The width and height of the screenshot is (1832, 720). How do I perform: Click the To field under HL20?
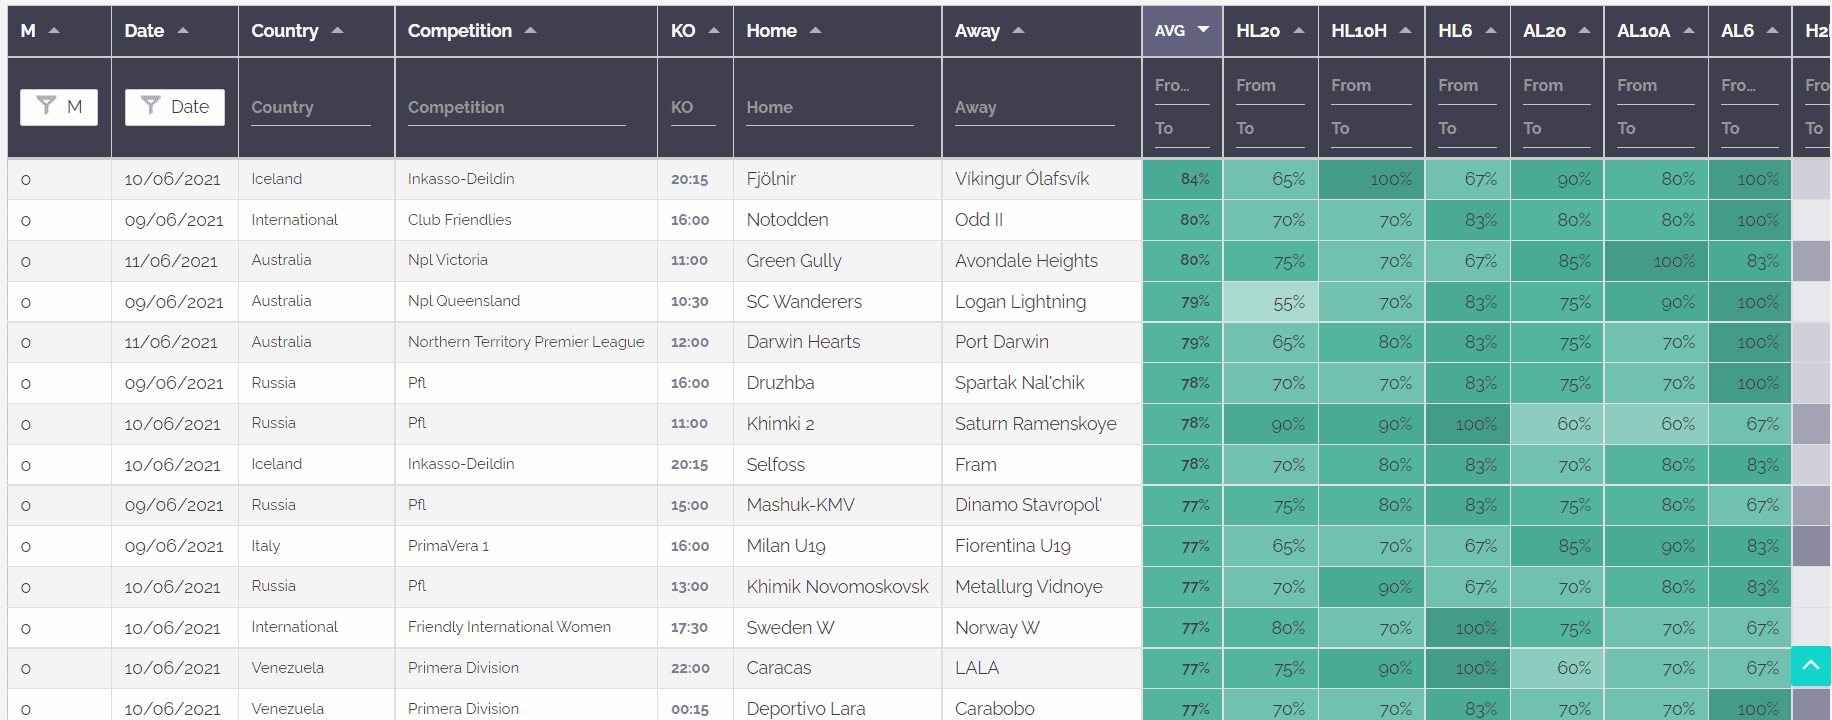point(1268,128)
